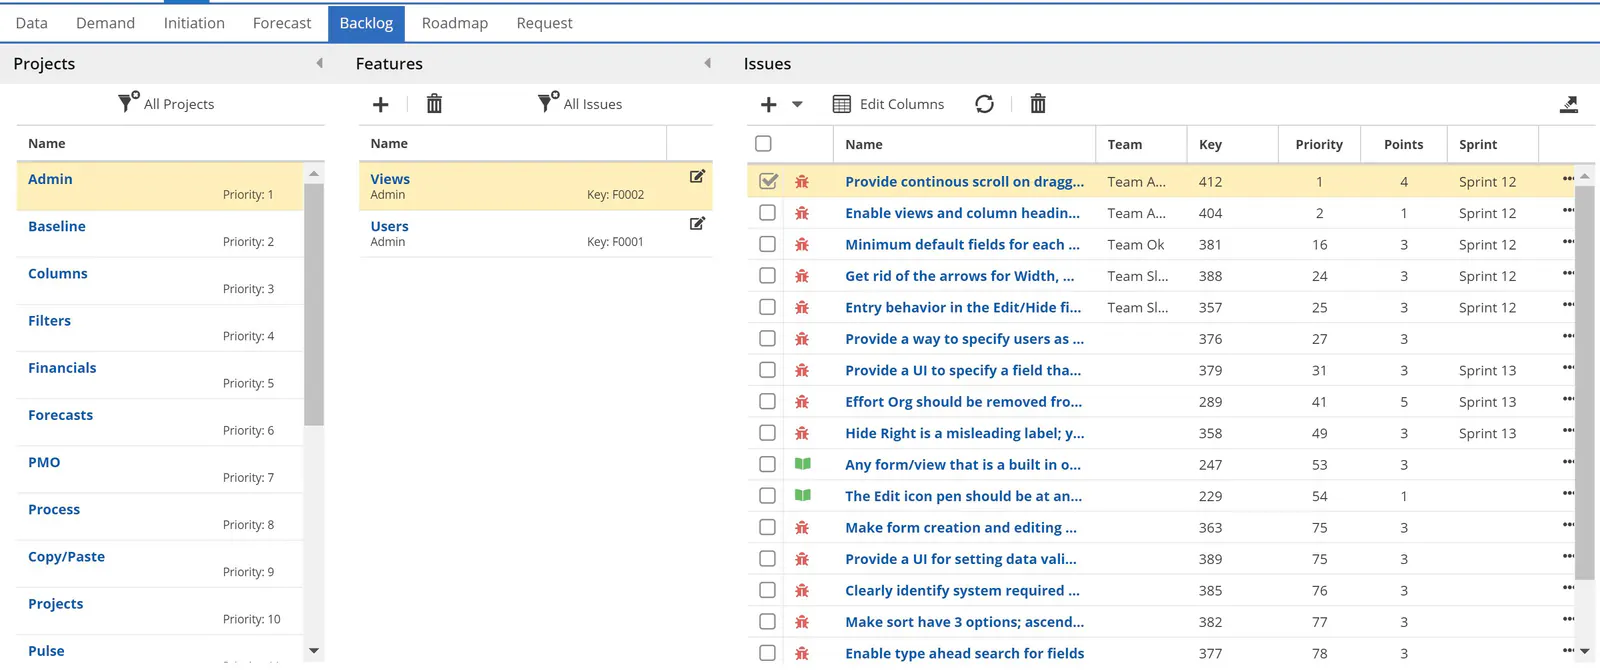
Task: Toggle the select-all issues checkbox
Action: click(763, 144)
